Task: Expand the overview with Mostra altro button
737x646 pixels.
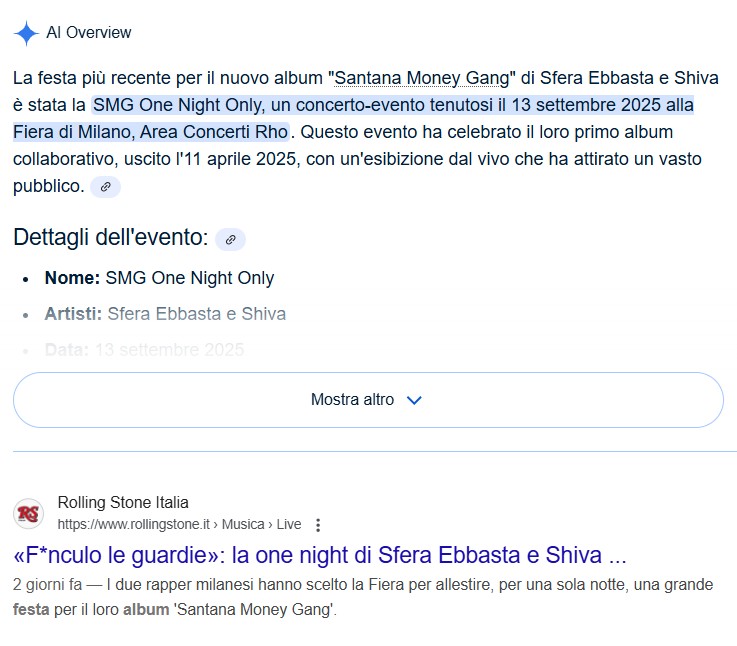Action: 367,400
